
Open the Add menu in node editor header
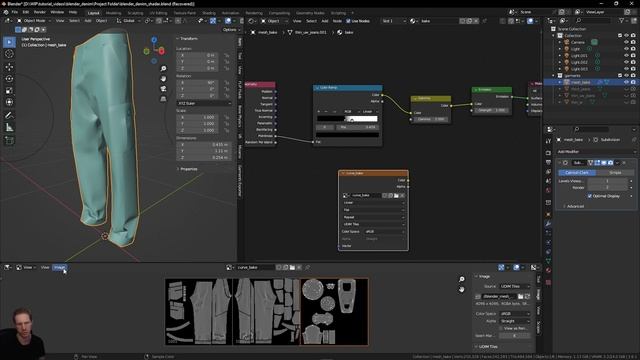[324, 21]
